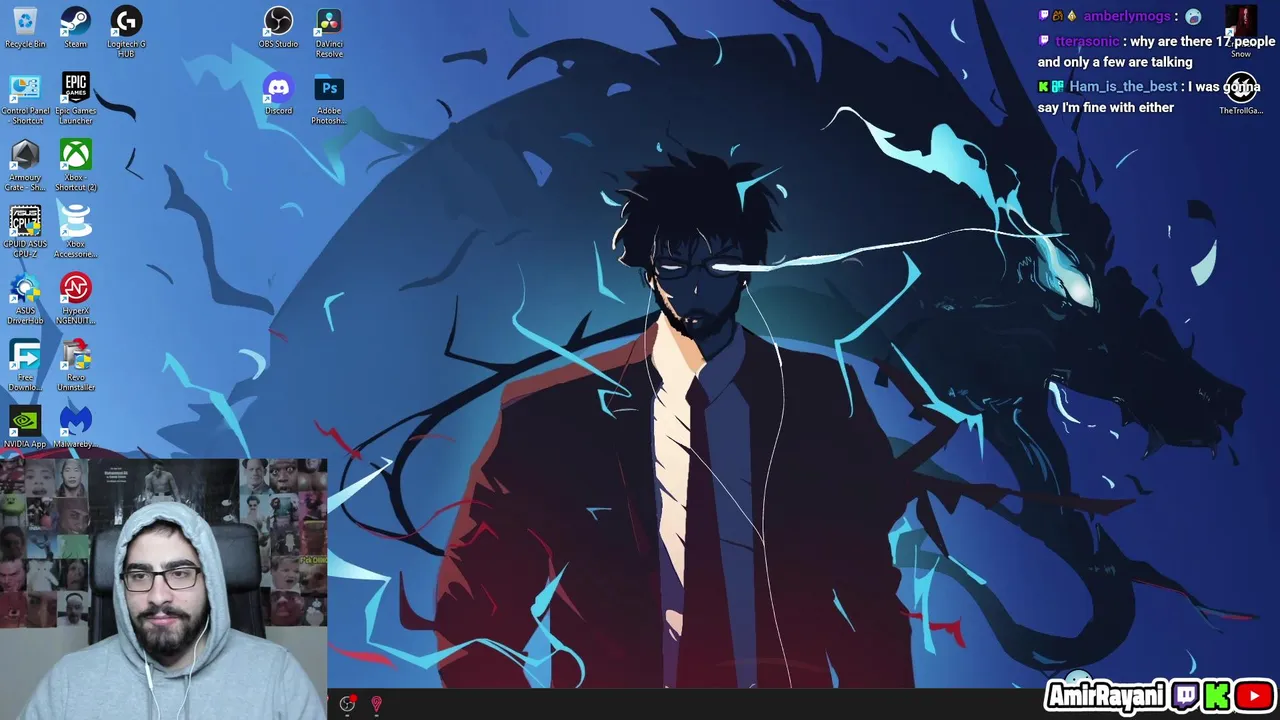Select ASUS DriverHub icon

coord(25,299)
